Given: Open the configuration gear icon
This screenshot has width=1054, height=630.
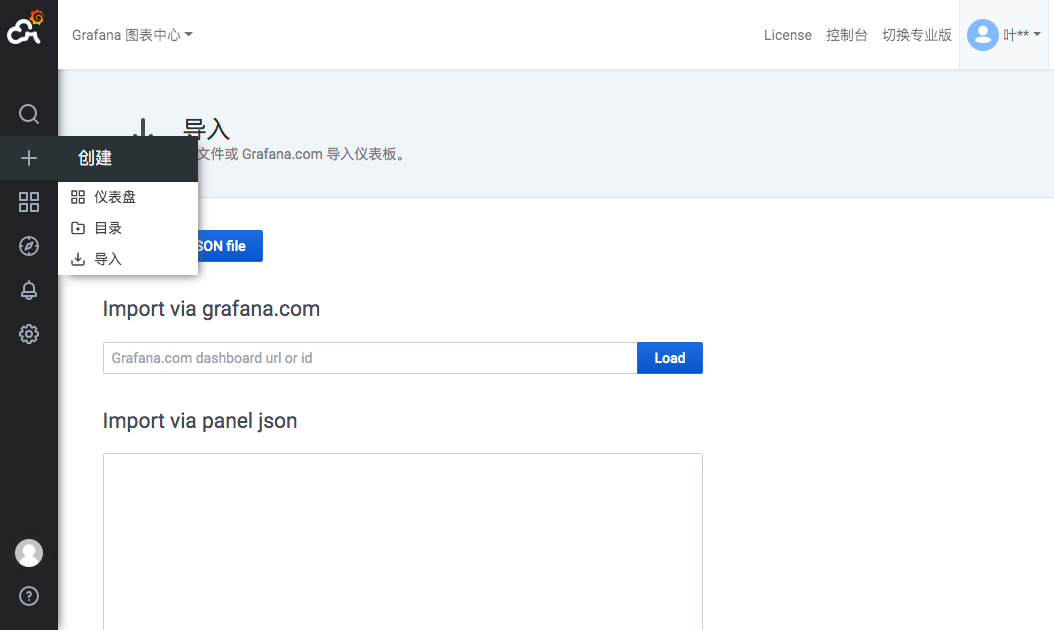Looking at the screenshot, I should 28,334.
